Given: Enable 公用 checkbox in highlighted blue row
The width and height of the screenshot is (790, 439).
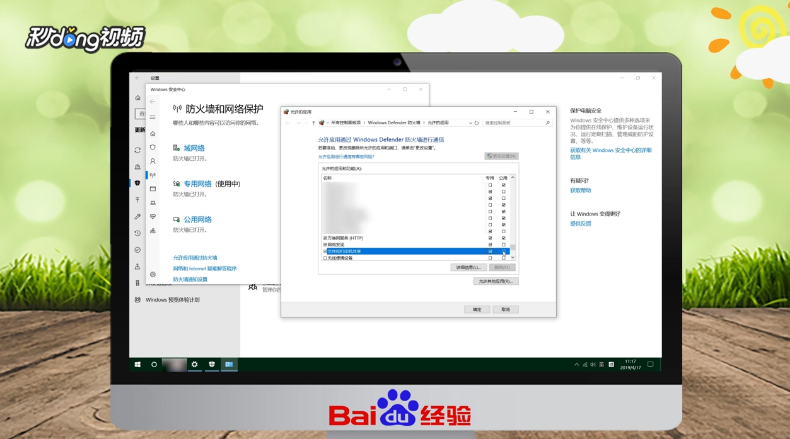Looking at the screenshot, I should [503, 251].
